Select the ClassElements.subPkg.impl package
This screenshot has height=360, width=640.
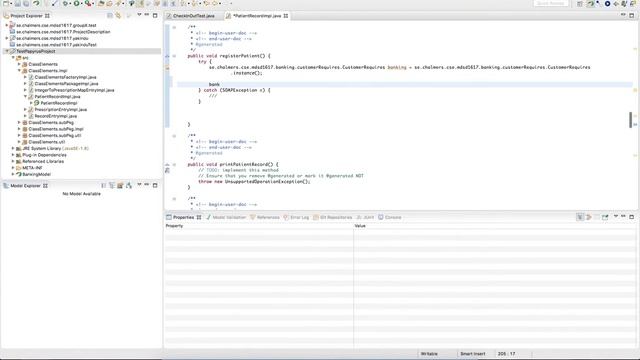[56, 129]
